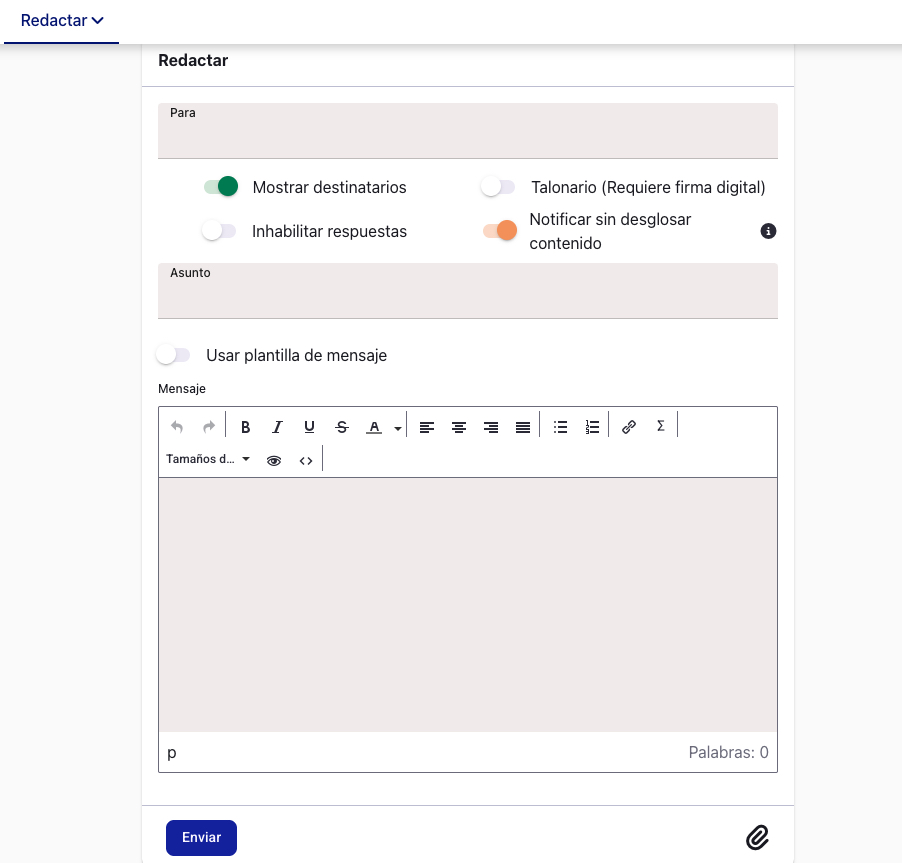Click the Bold formatting icon
The height and width of the screenshot is (863, 902).
click(x=246, y=427)
